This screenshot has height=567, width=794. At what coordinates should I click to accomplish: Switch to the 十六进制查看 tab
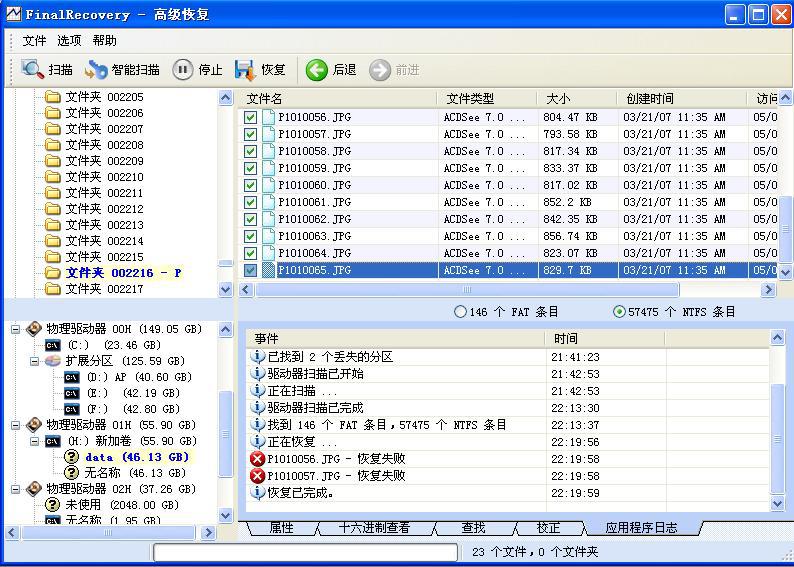(x=374, y=527)
